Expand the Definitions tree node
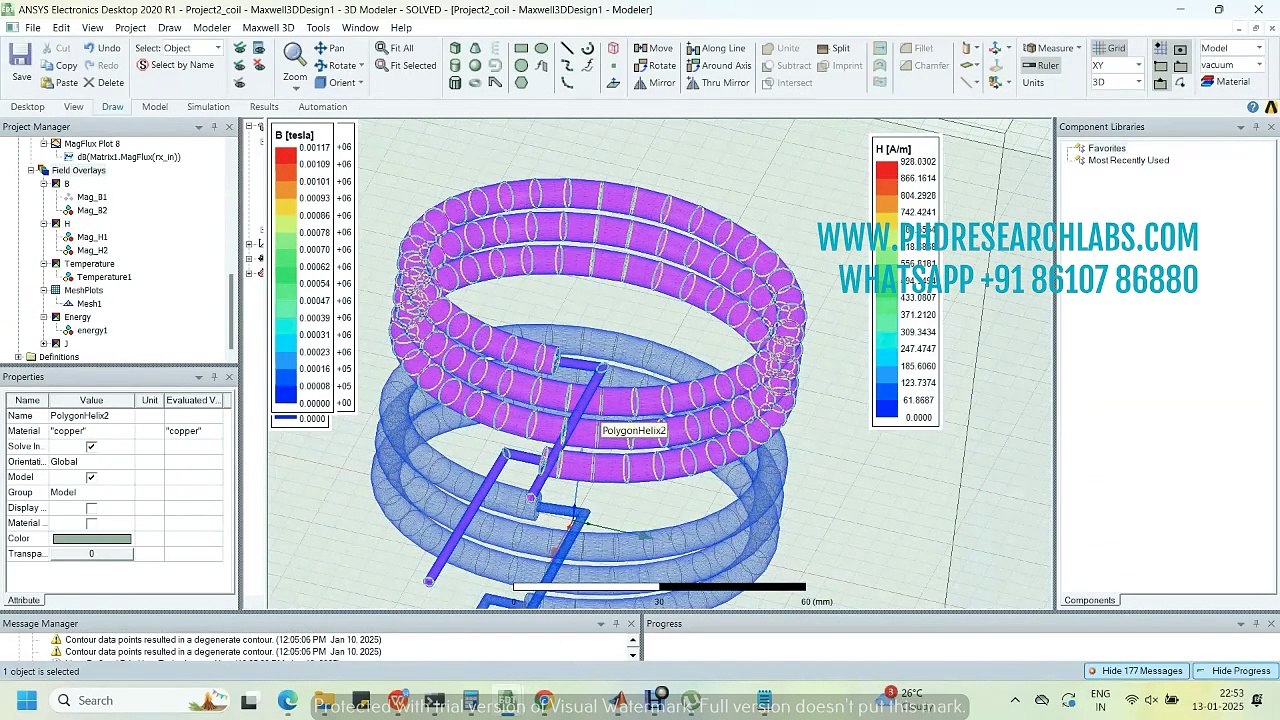Viewport: 1280px width, 720px height. (18, 357)
